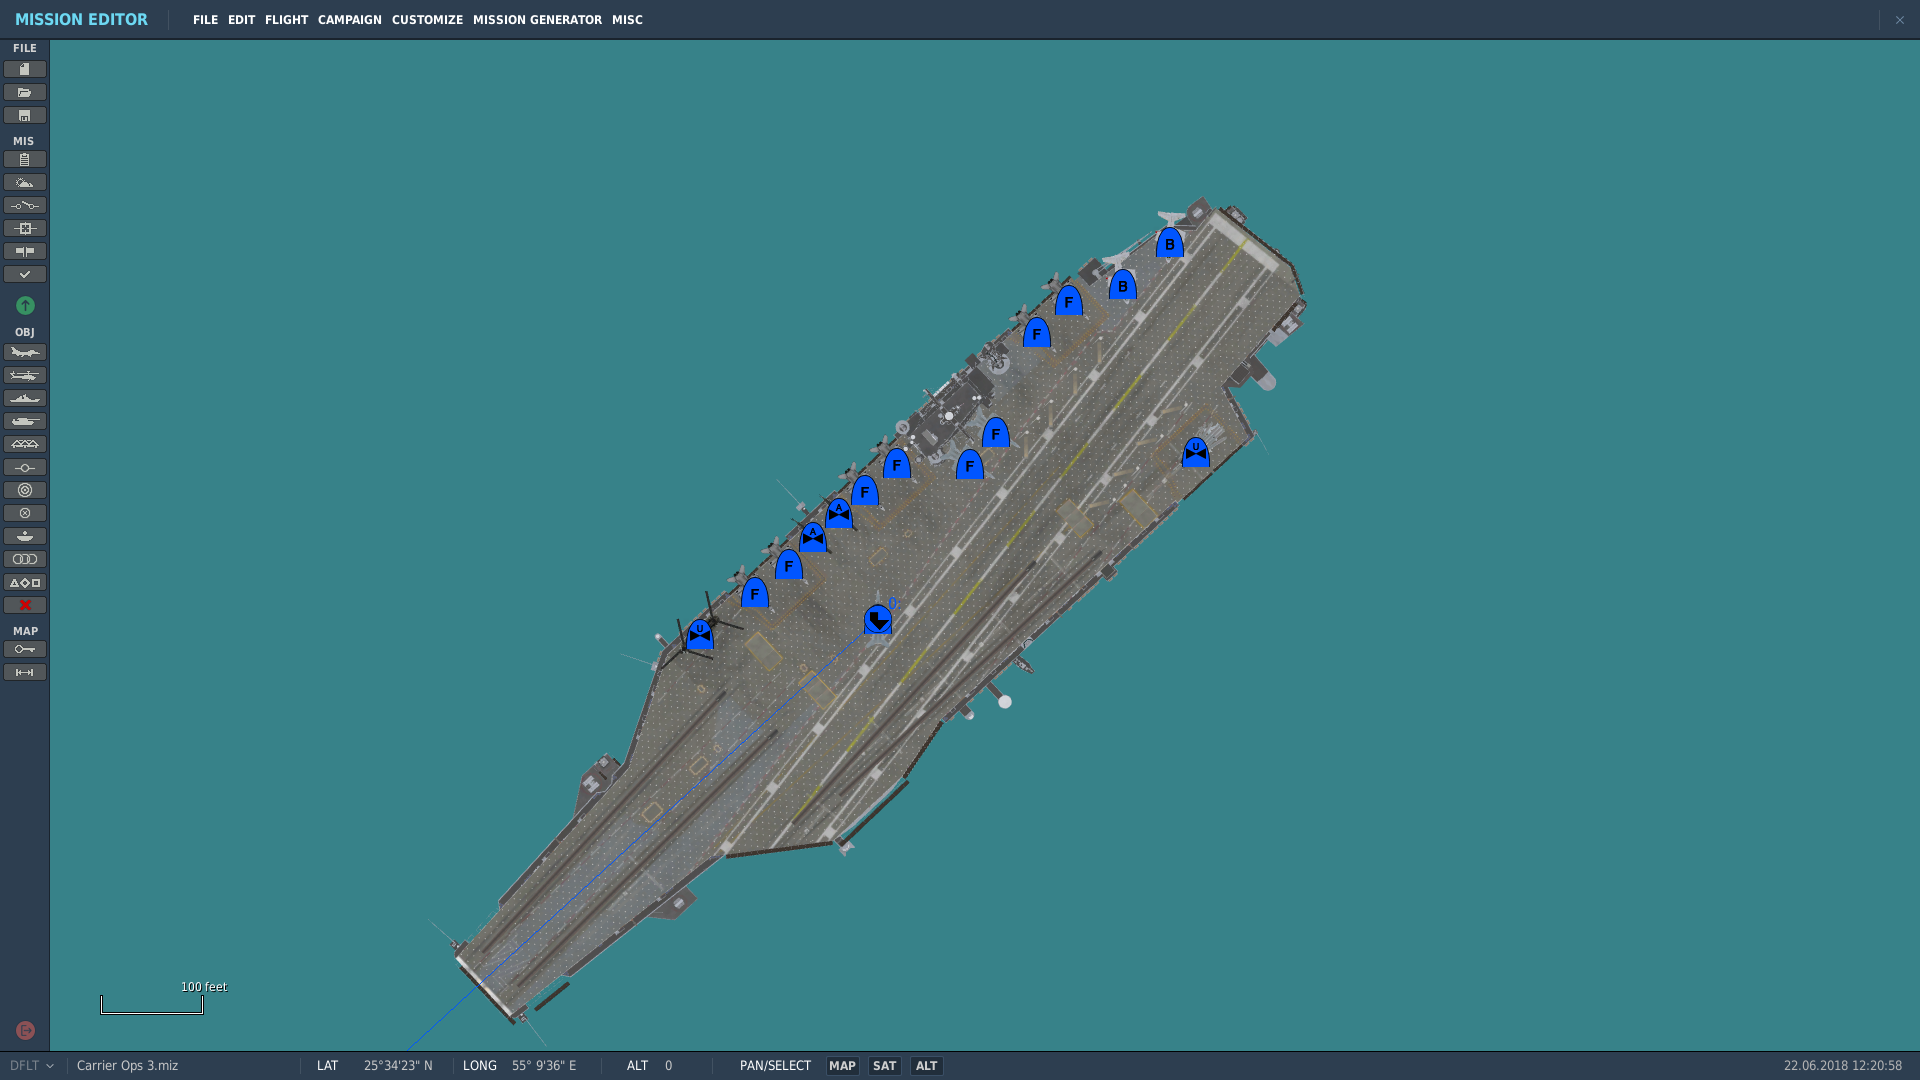This screenshot has width=1920, height=1080.
Task: Select the helicopter marker at deck edge
Action: (x=700, y=634)
